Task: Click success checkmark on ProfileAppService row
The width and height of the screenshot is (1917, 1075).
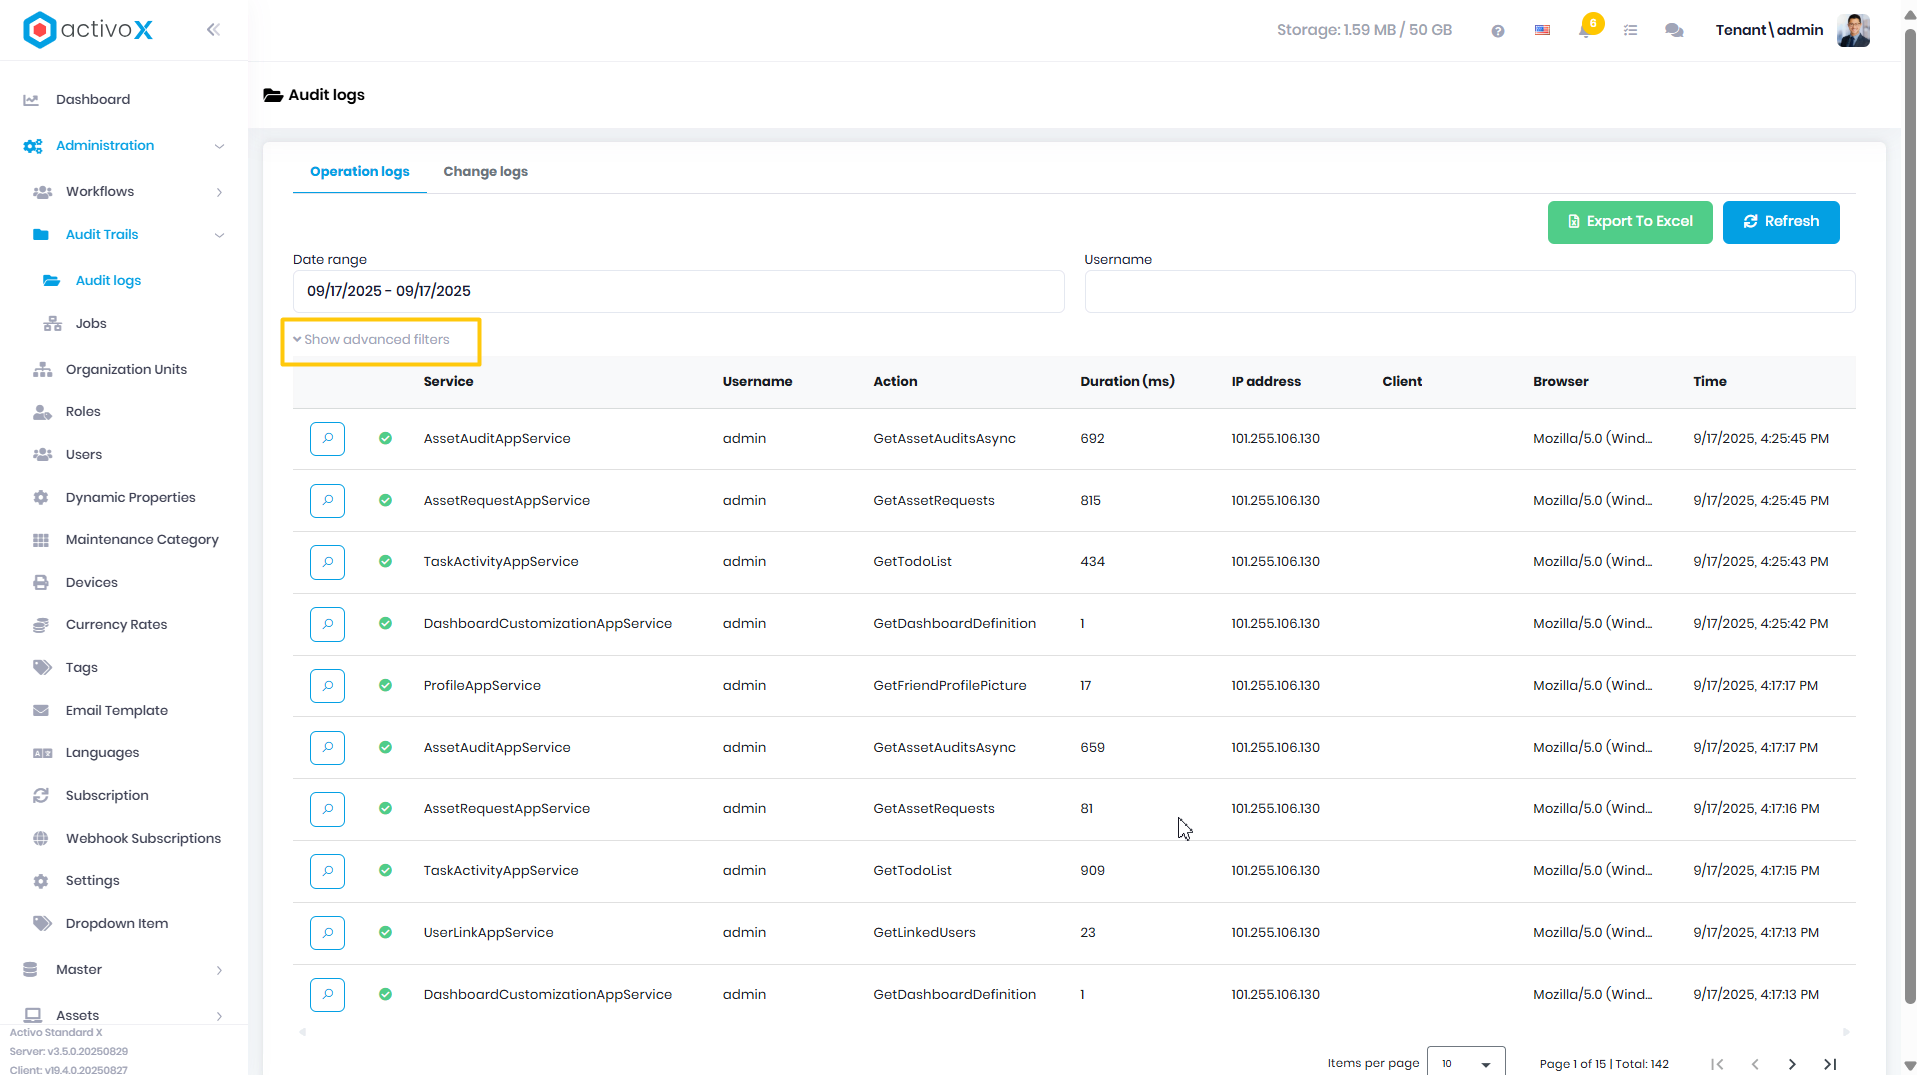Action: [385, 686]
